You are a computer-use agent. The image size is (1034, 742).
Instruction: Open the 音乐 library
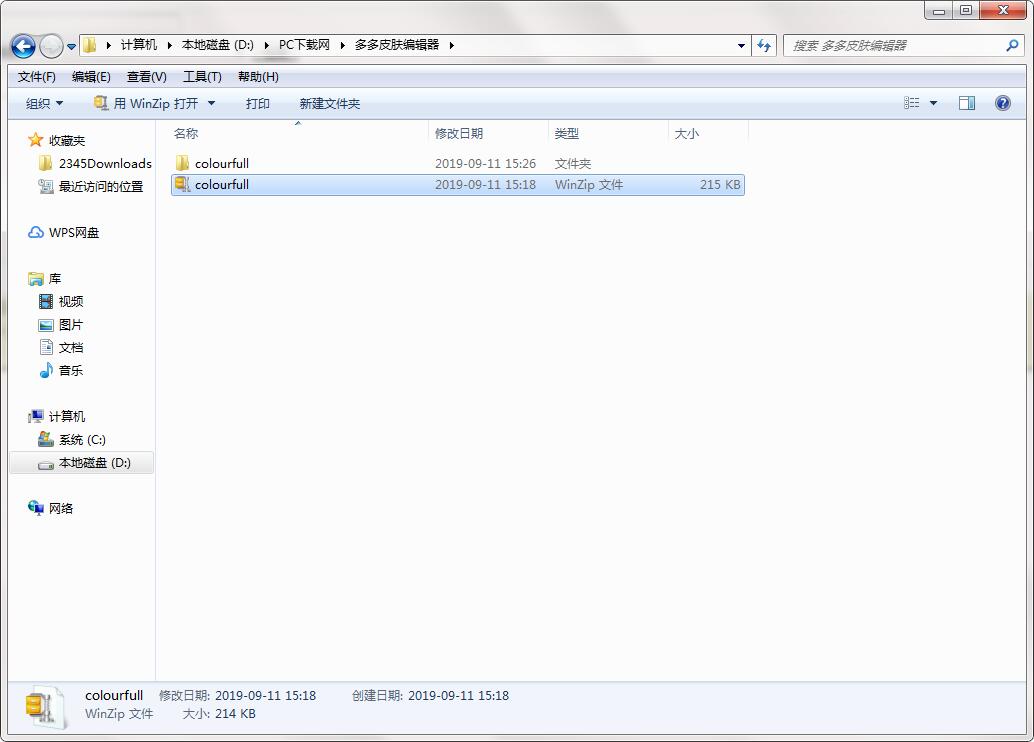click(71, 371)
